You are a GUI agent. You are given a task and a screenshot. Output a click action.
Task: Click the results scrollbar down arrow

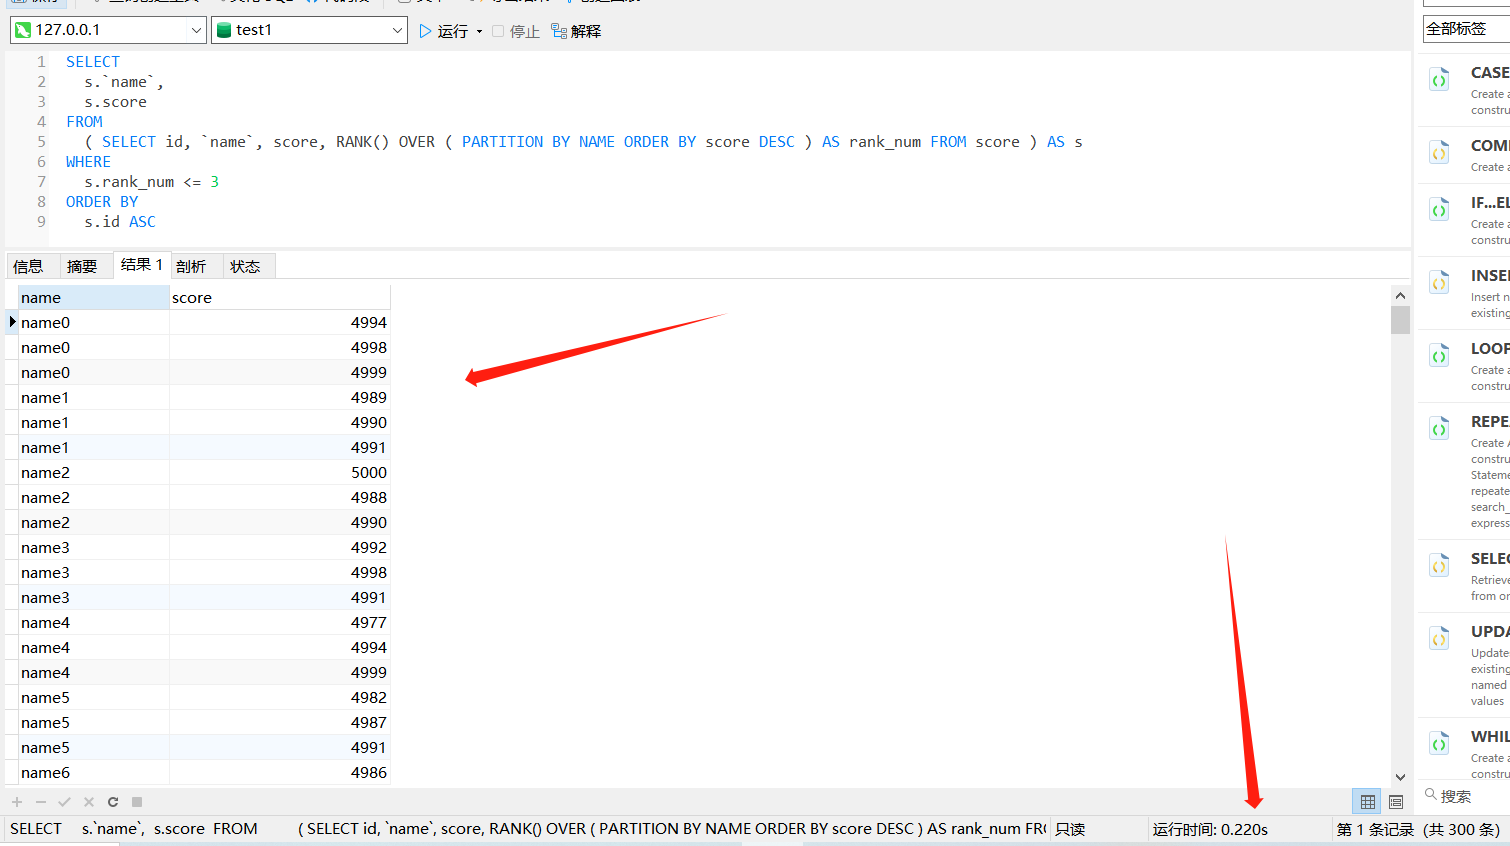[1400, 777]
